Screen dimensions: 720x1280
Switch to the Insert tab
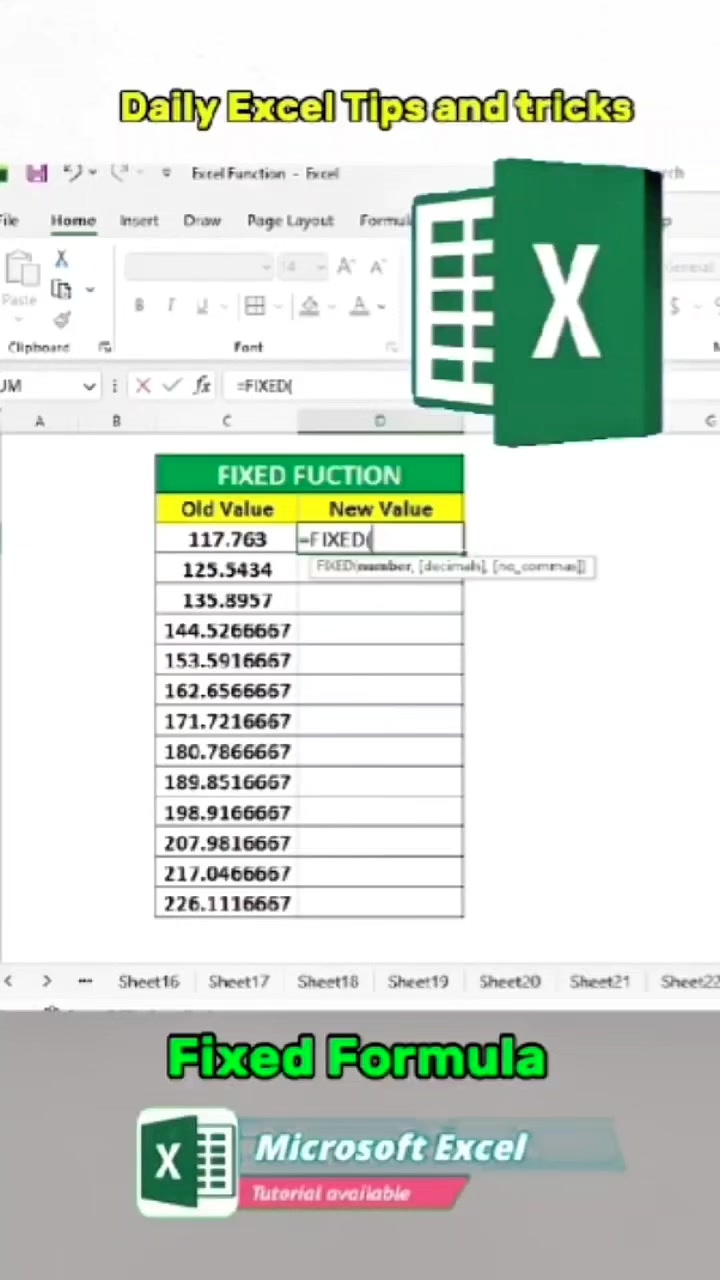139,220
